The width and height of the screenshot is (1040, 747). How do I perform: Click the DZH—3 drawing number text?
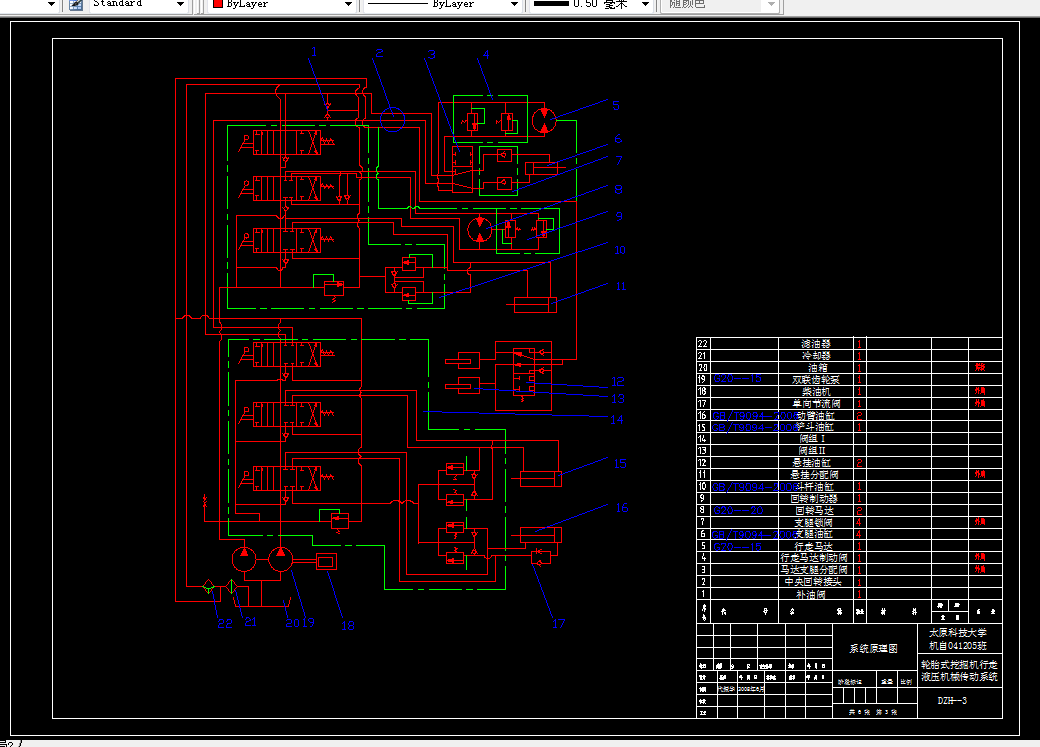(952, 701)
